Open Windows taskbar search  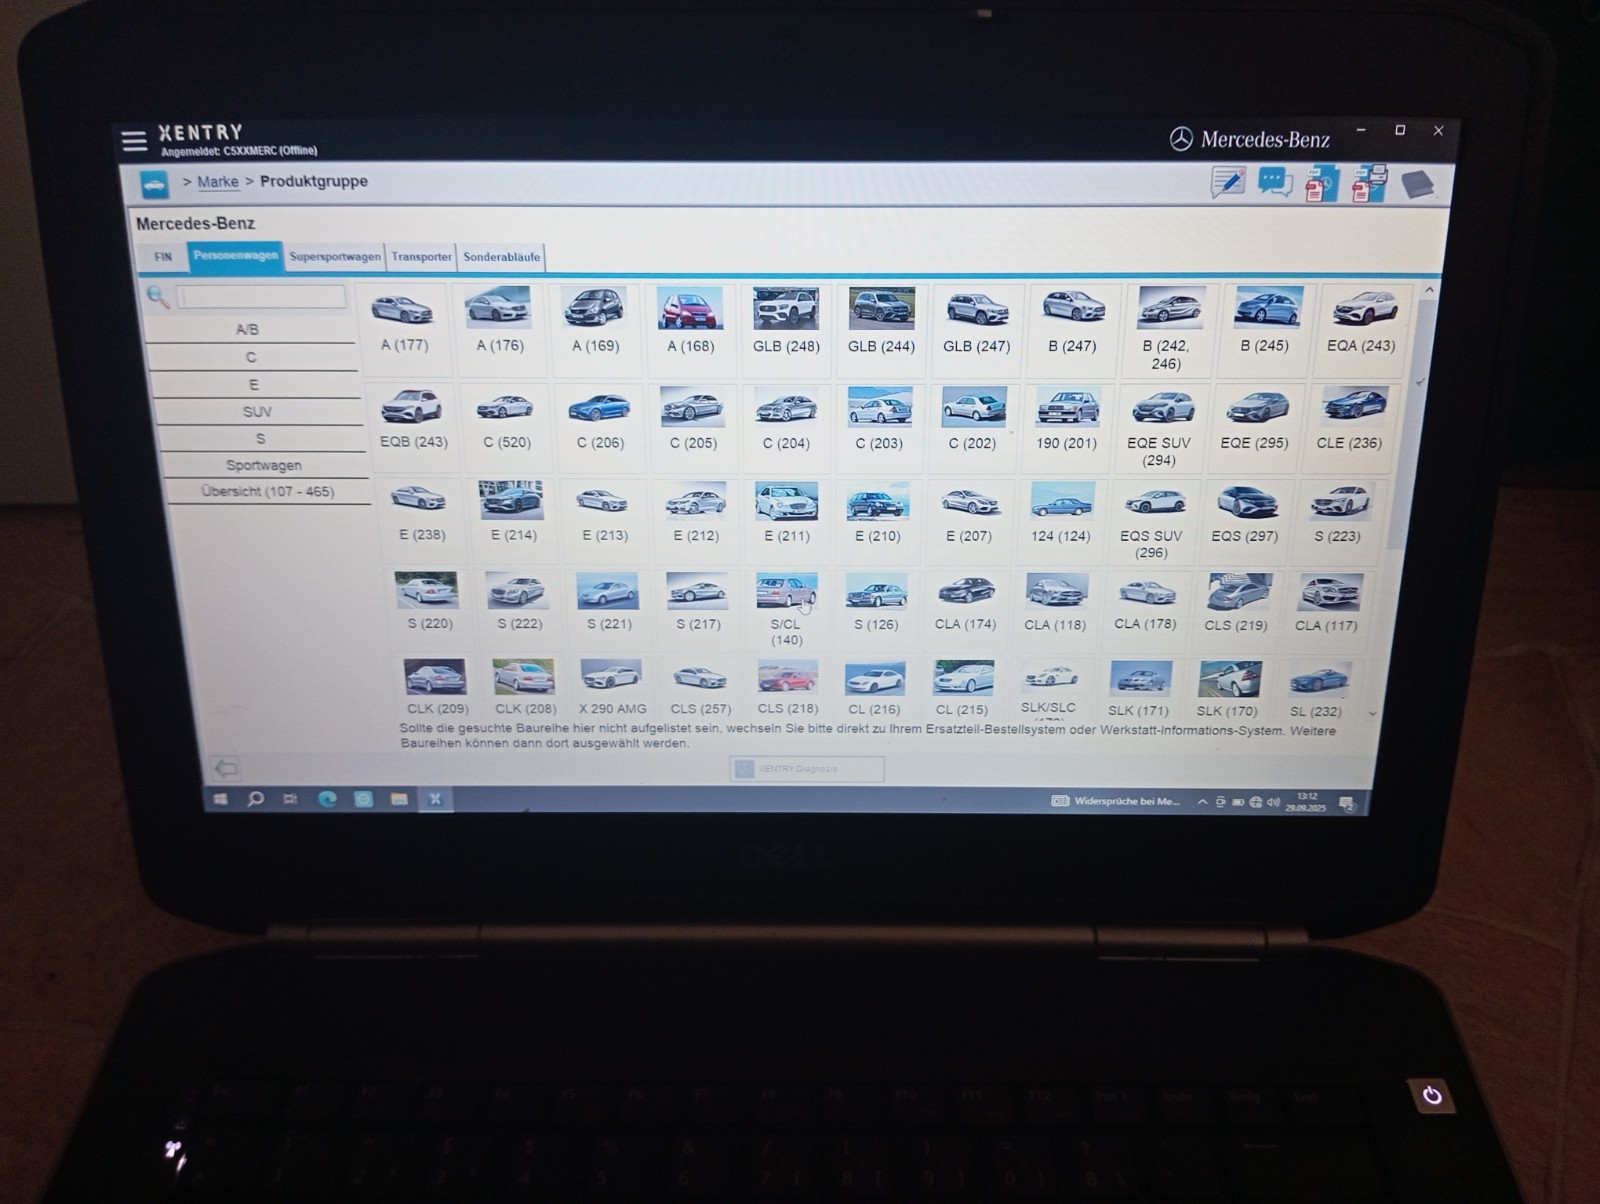(x=256, y=799)
